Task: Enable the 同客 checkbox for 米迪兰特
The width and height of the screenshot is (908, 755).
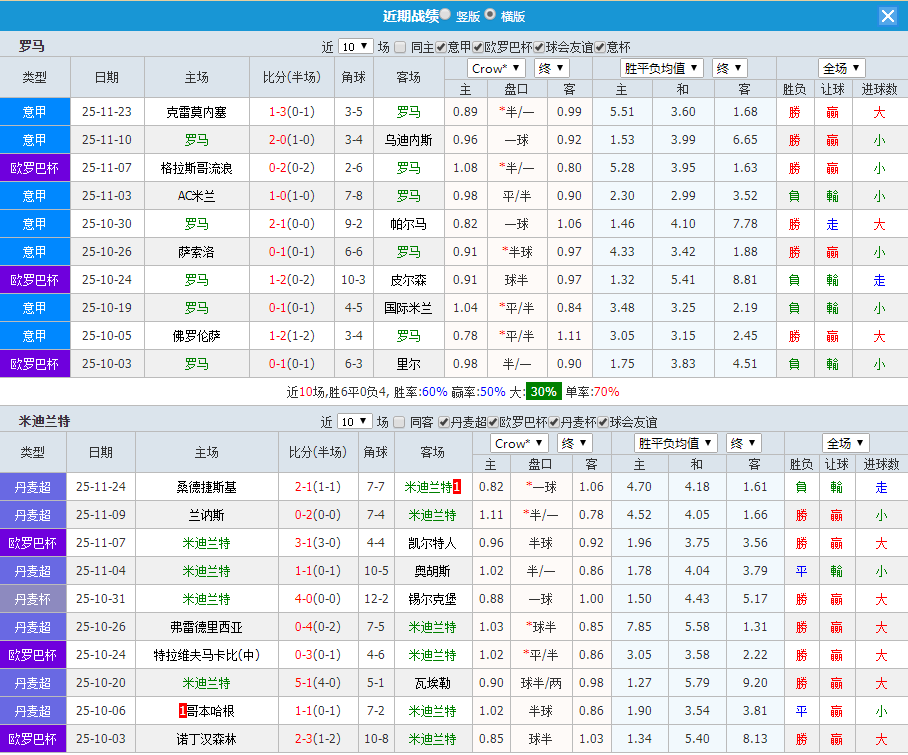Action: point(399,422)
